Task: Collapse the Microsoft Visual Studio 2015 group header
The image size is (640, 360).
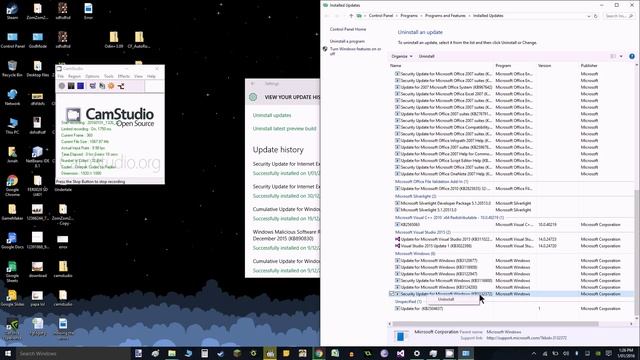Action: coord(423,232)
